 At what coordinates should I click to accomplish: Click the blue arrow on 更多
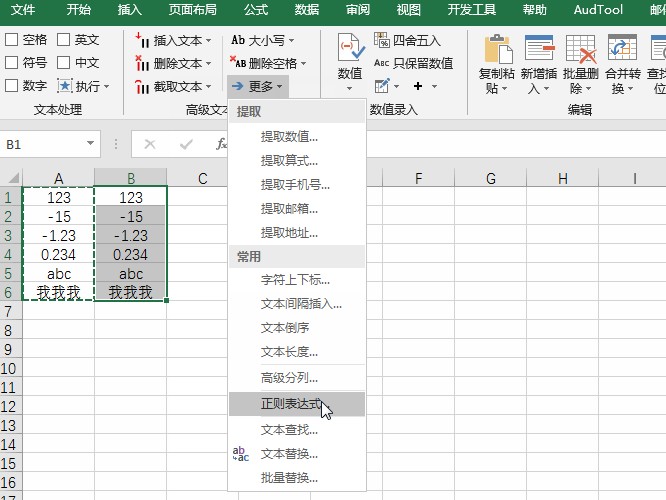(237, 86)
